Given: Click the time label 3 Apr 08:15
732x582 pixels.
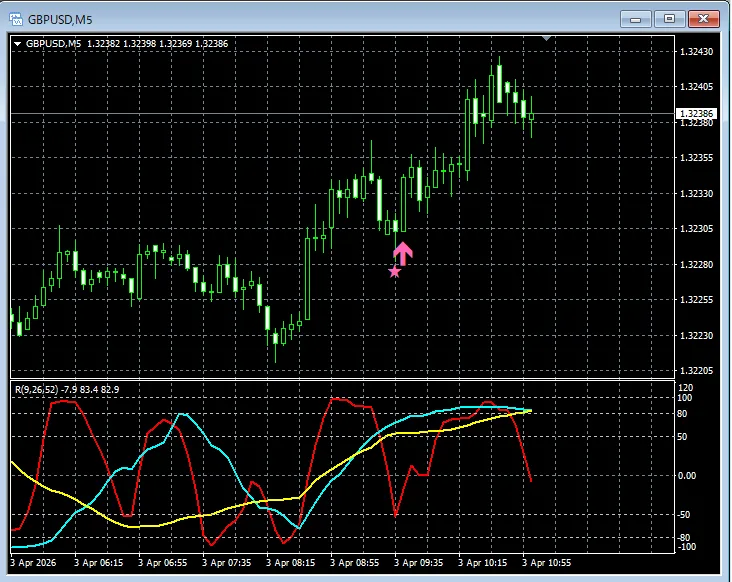Looking at the screenshot, I should (x=290, y=563).
